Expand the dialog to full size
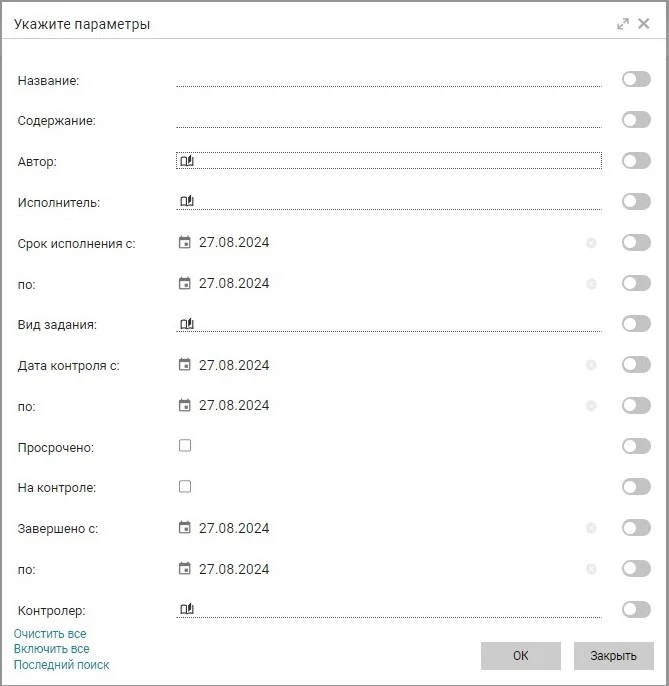 623,24
